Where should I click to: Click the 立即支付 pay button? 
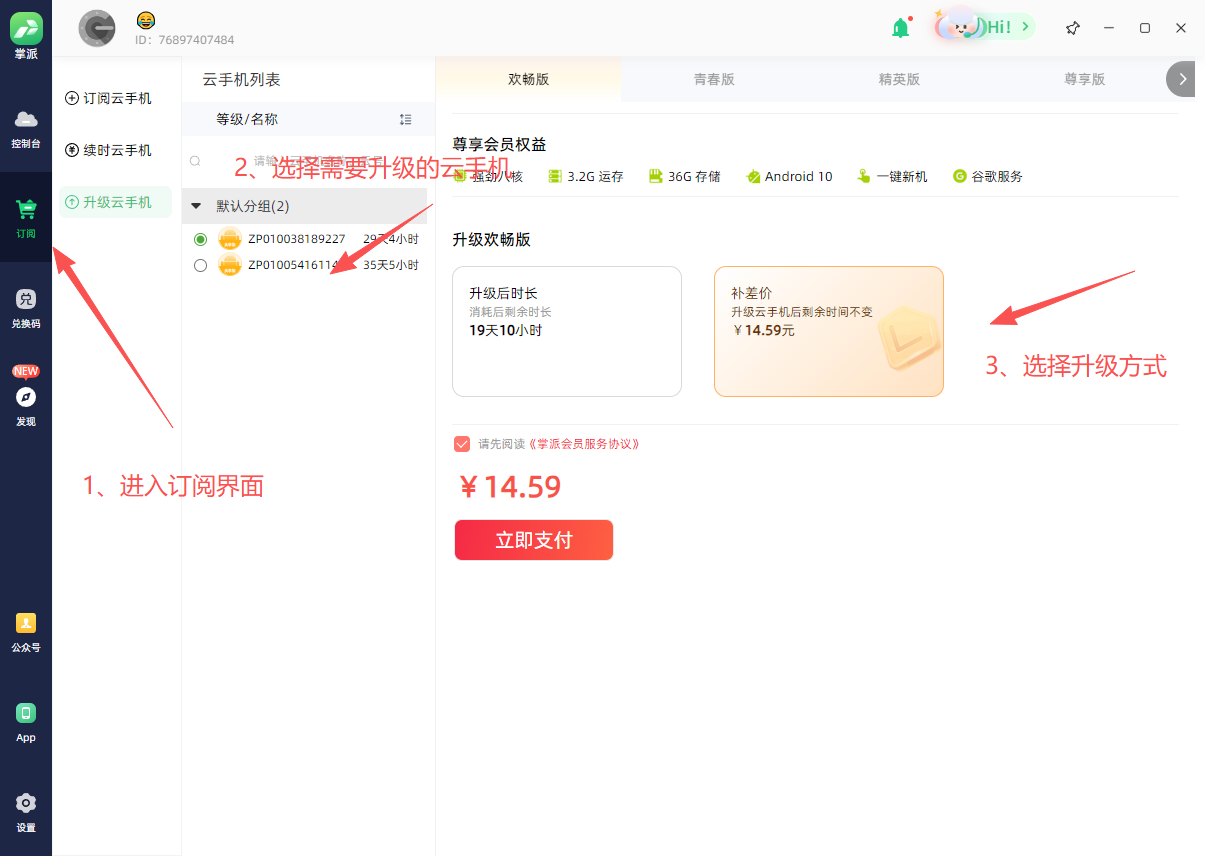pyautogui.click(x=534, y=540)
